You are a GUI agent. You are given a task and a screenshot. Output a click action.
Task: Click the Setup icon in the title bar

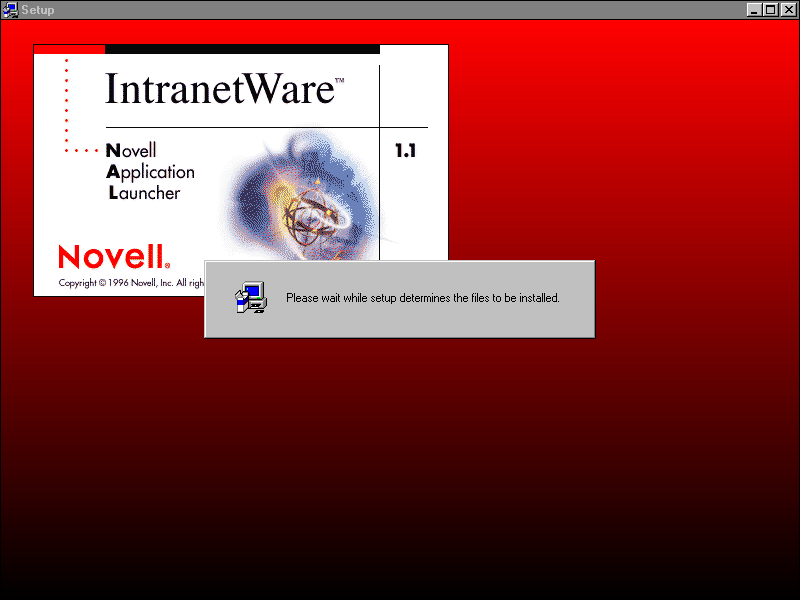click(10, 10)
